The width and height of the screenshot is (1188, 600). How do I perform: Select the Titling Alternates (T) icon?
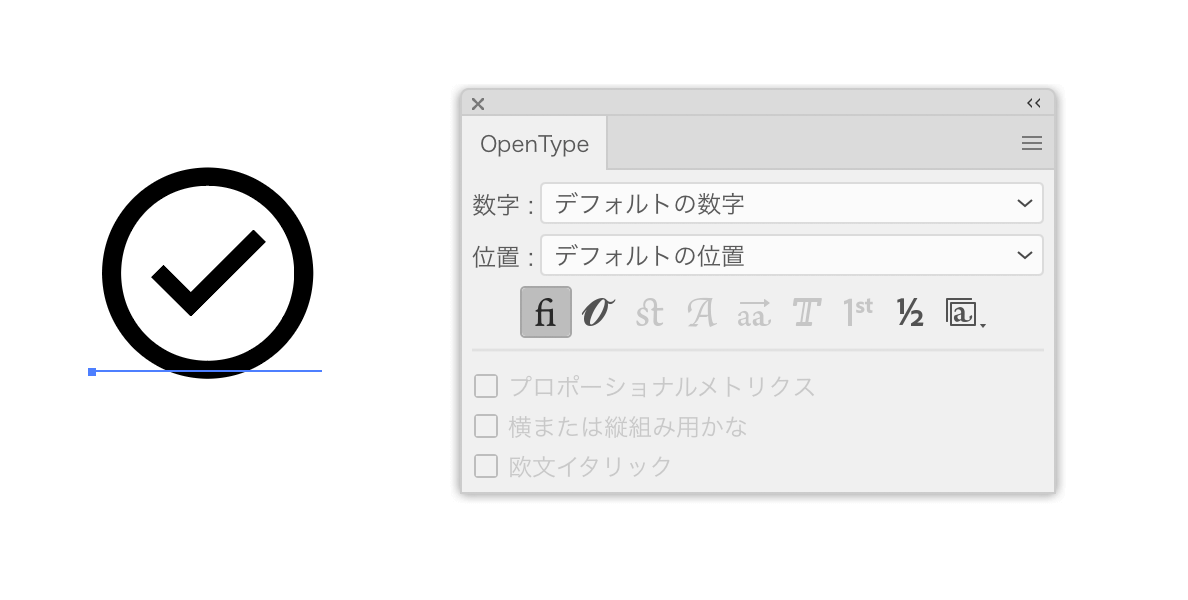click(x=806, y=312)
